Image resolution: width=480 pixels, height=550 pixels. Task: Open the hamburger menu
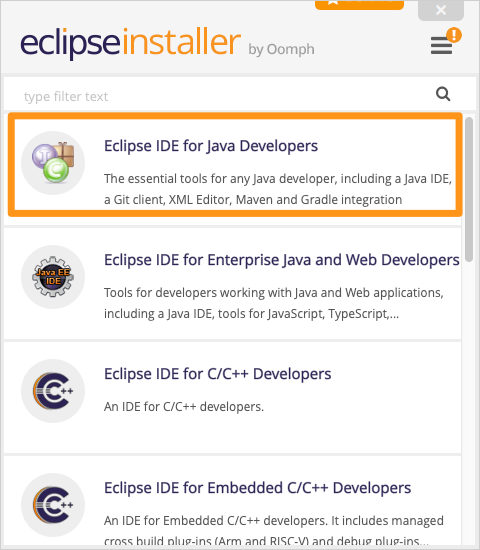point(441,46)
